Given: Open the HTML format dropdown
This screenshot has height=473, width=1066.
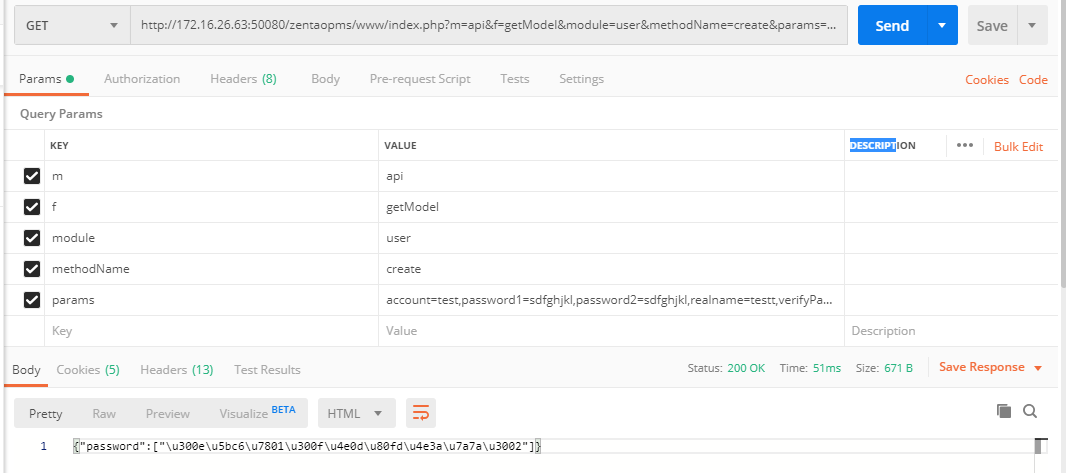Looking at the screenshot, I should (x=356, y=413).
